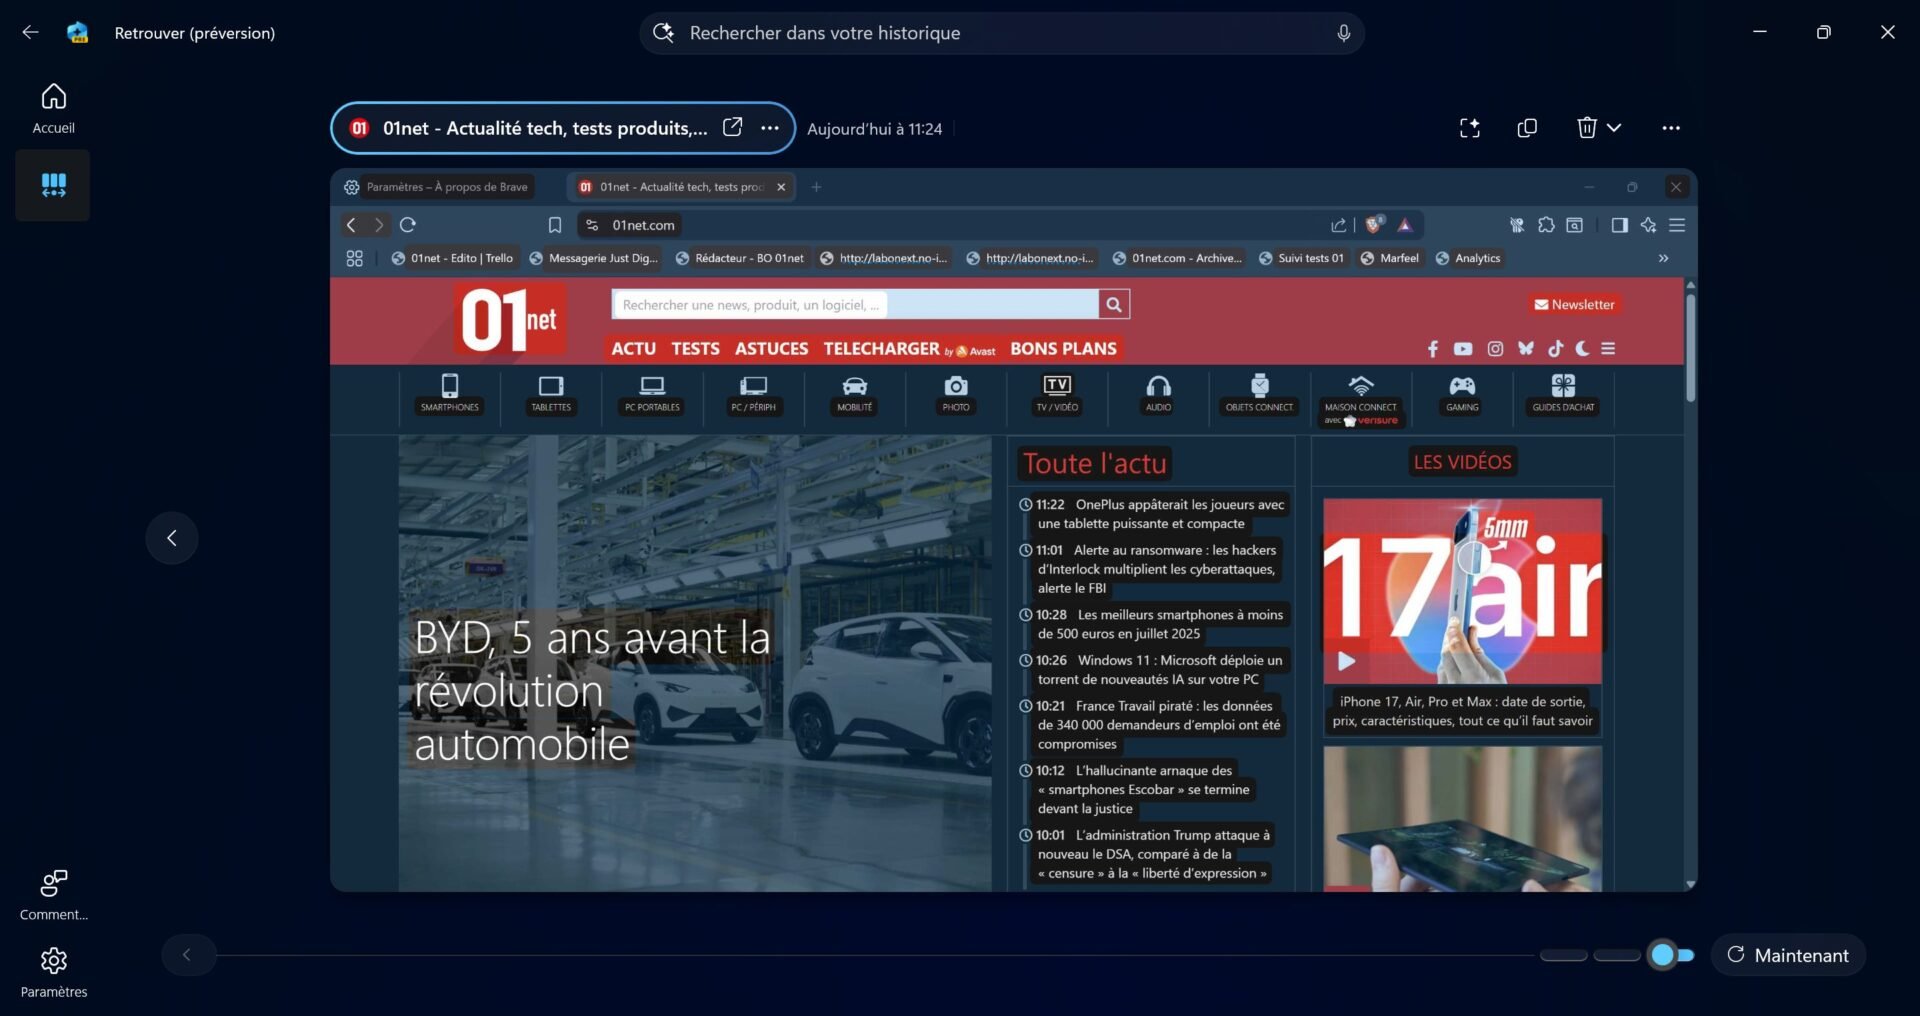Delete the snapshot with trash icon
Screen dimensions: 1920x1016
(1586, 128)
